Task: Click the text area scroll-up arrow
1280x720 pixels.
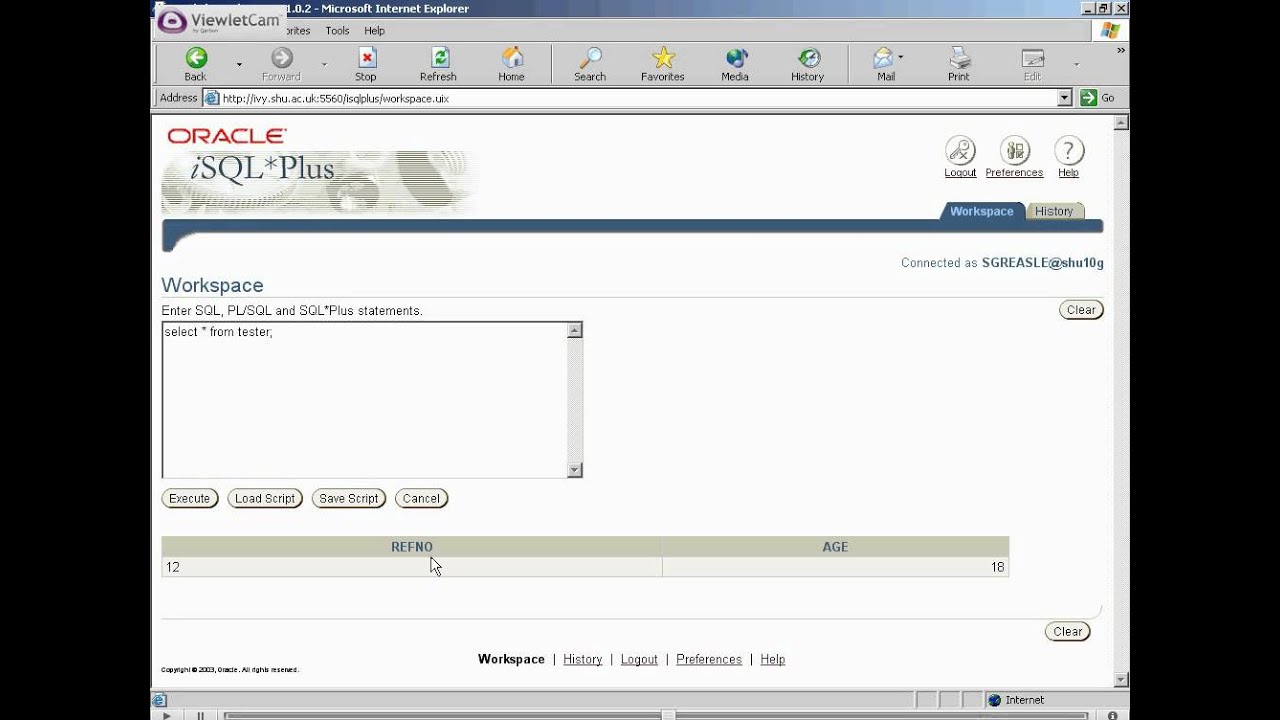Action: tap(574, 330)
